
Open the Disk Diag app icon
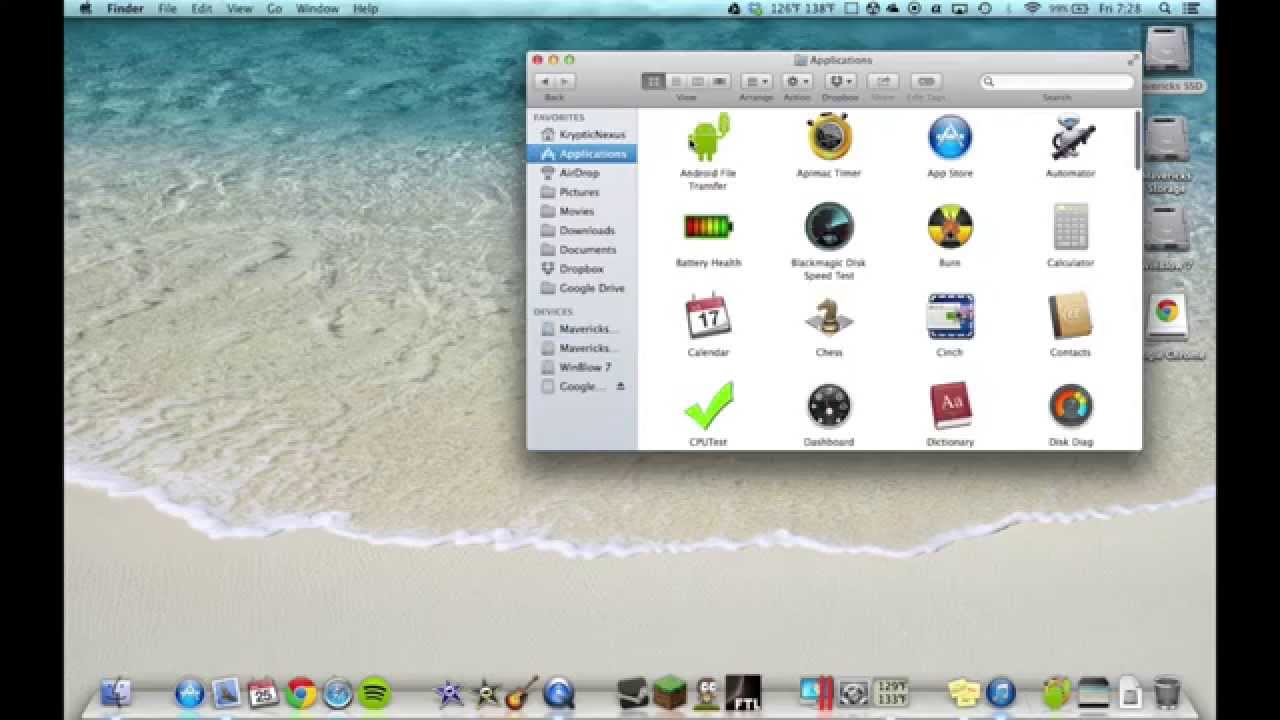coord(1071,406)
